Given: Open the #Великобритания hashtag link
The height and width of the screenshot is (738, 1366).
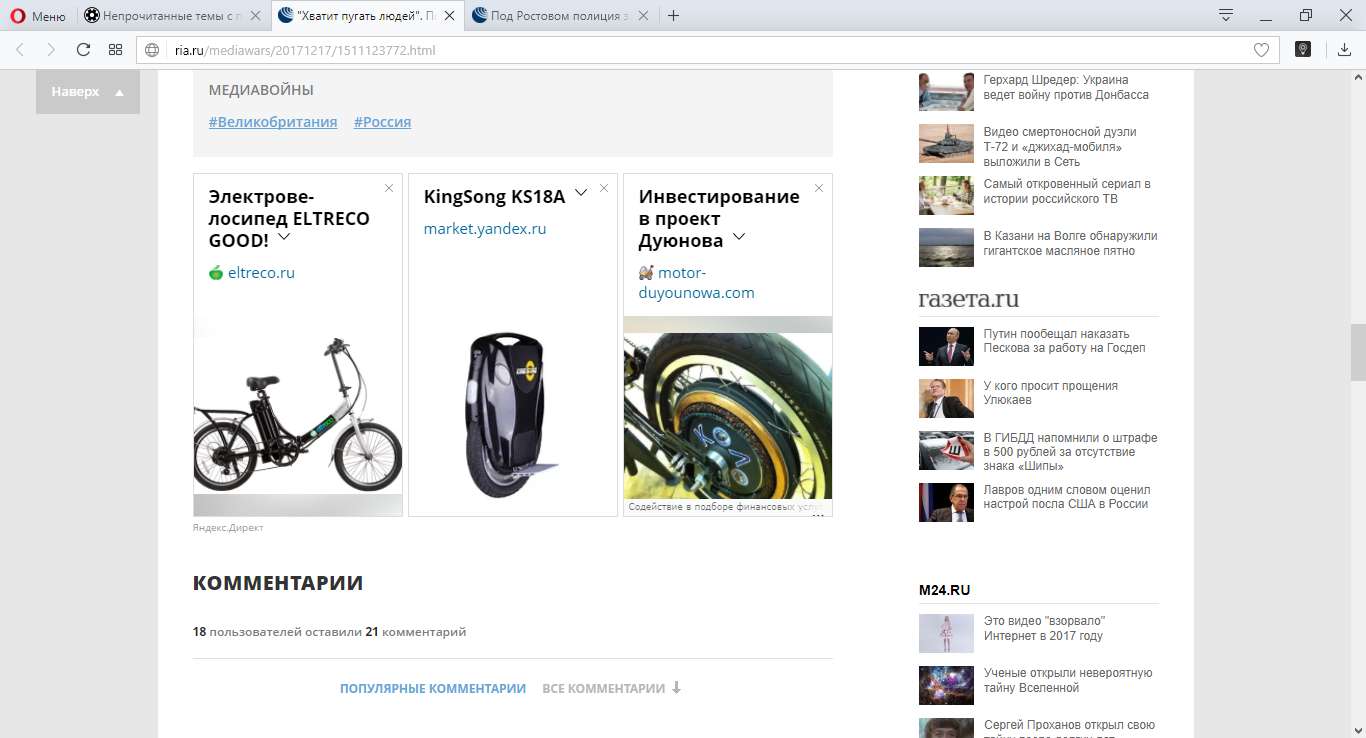Looking at the screenshot, I should coord(273,122).
